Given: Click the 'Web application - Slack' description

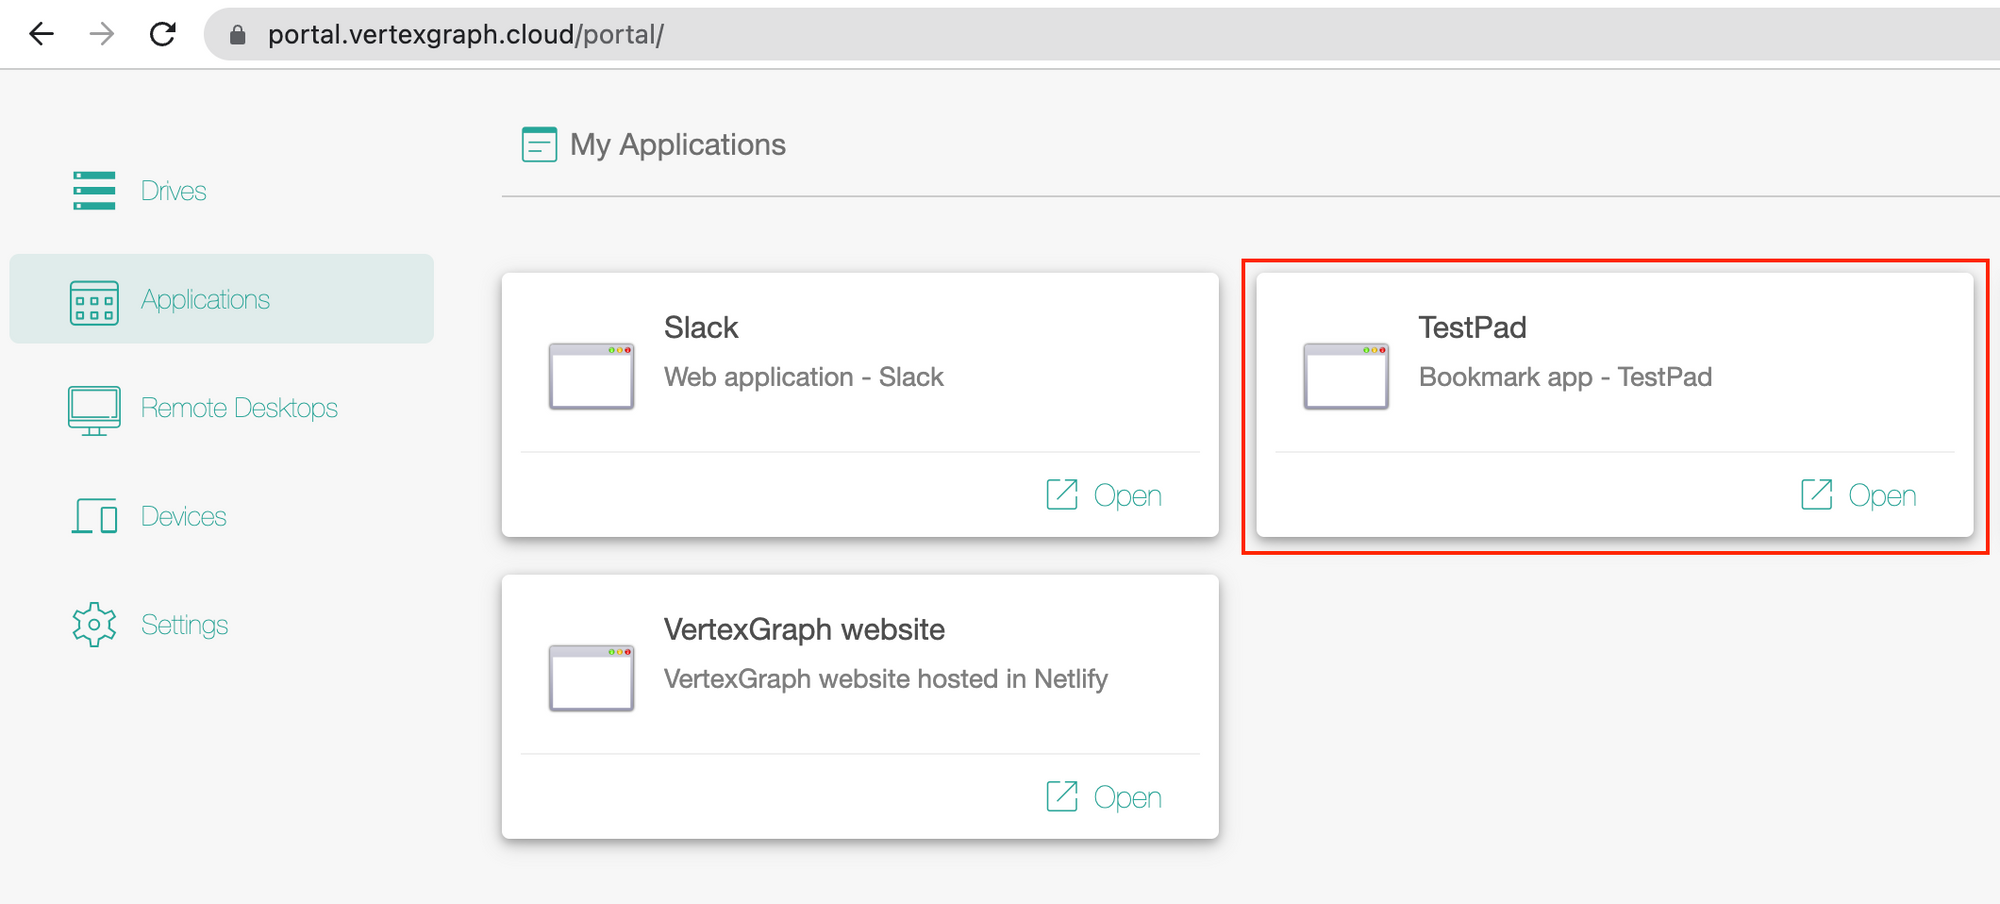Looking at the screenshot, I should click(x=803, y=377).
